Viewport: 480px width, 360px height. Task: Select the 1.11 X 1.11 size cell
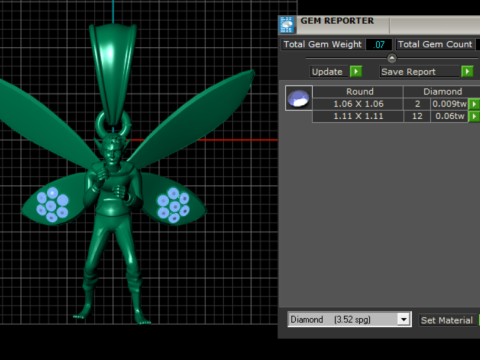tap(358, 116)
